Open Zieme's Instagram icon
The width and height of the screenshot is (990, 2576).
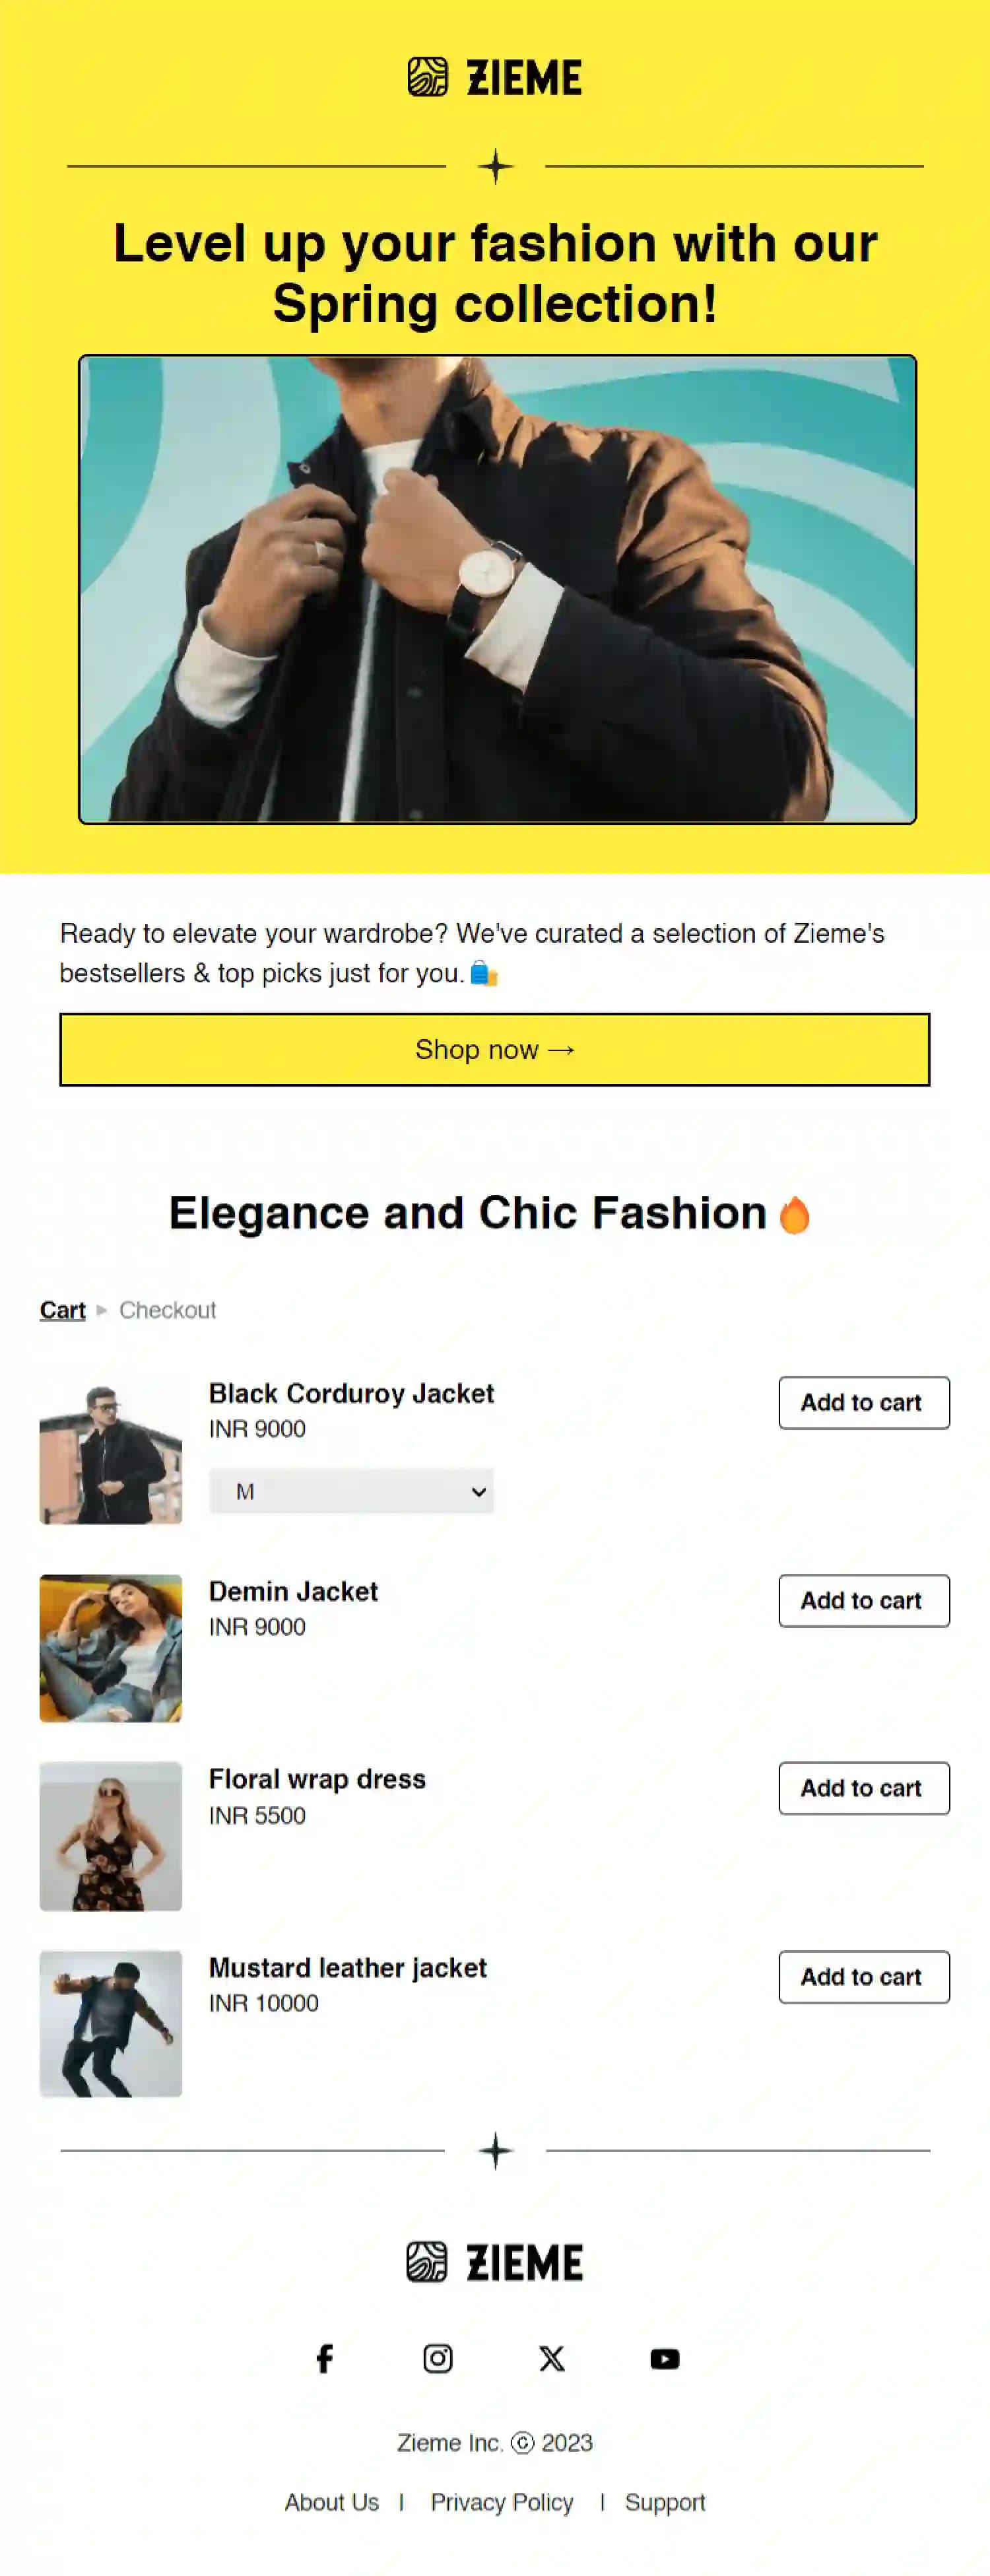click(x=438, y=2359)
